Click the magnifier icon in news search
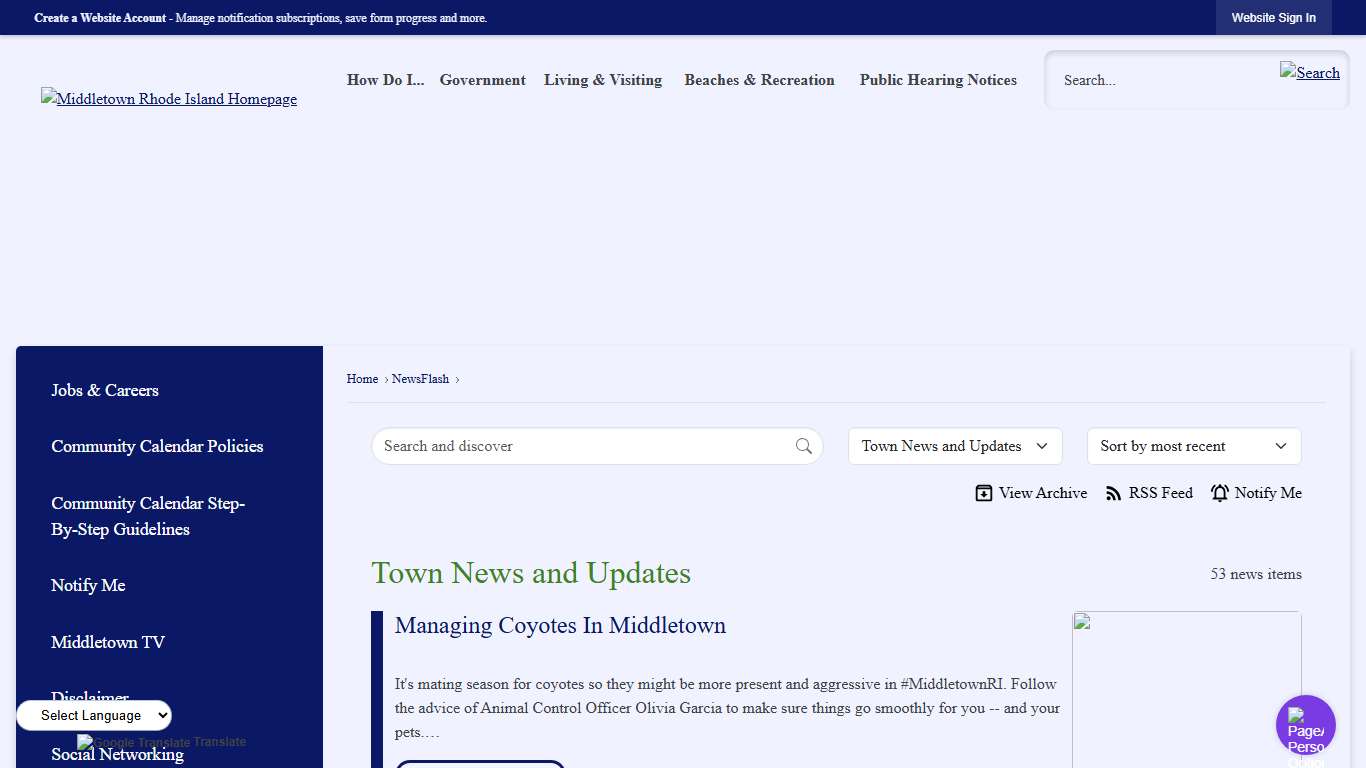Screen dimensions: 1366x768 click(804, 446)
